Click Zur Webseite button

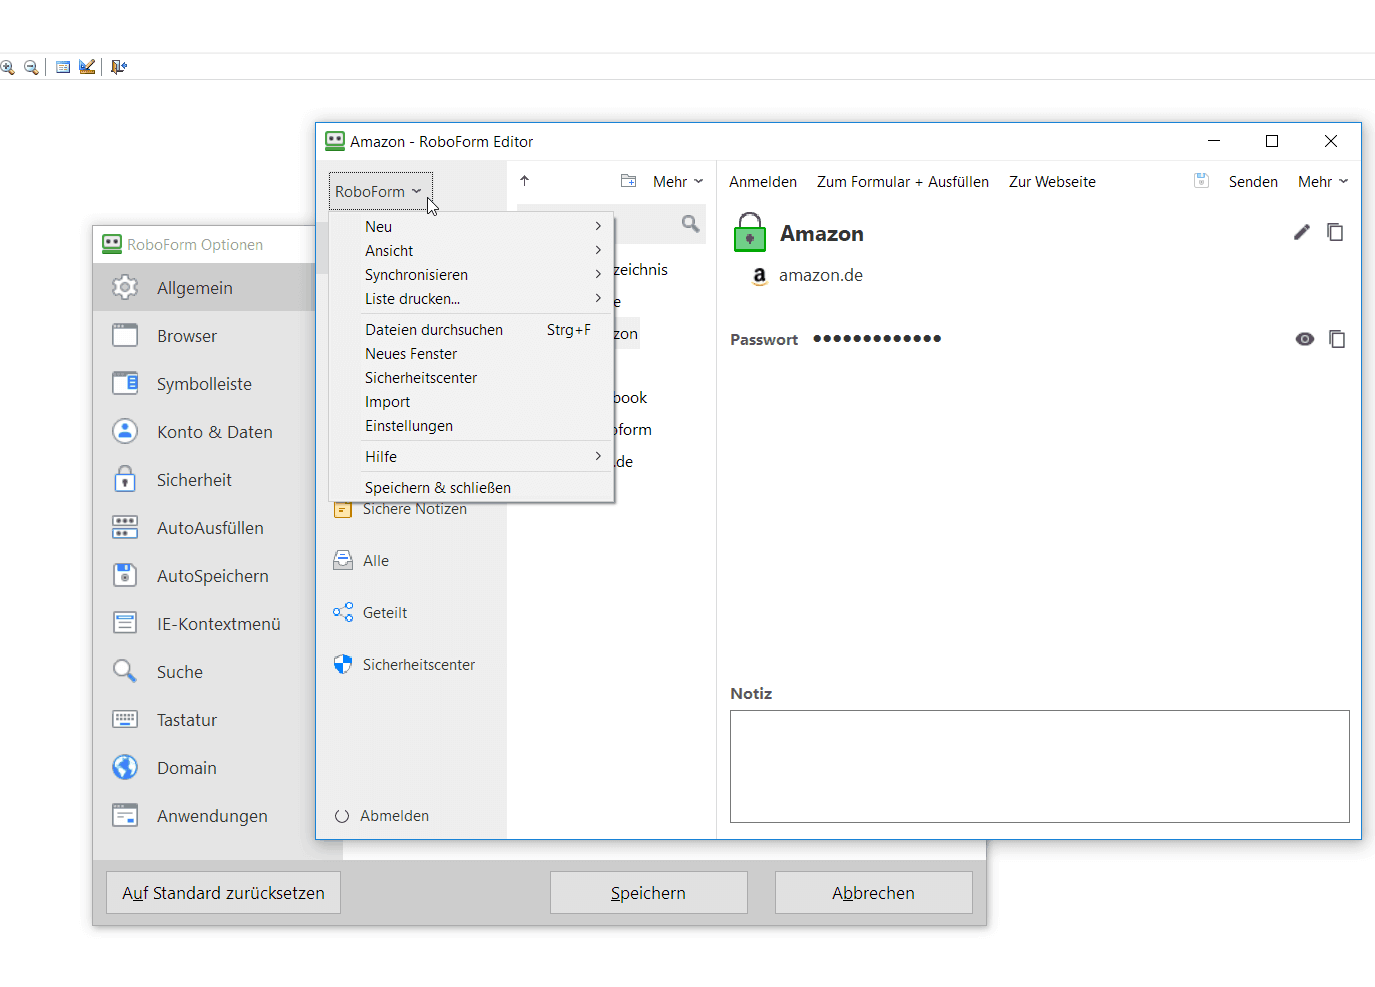tap(1052, 182)
